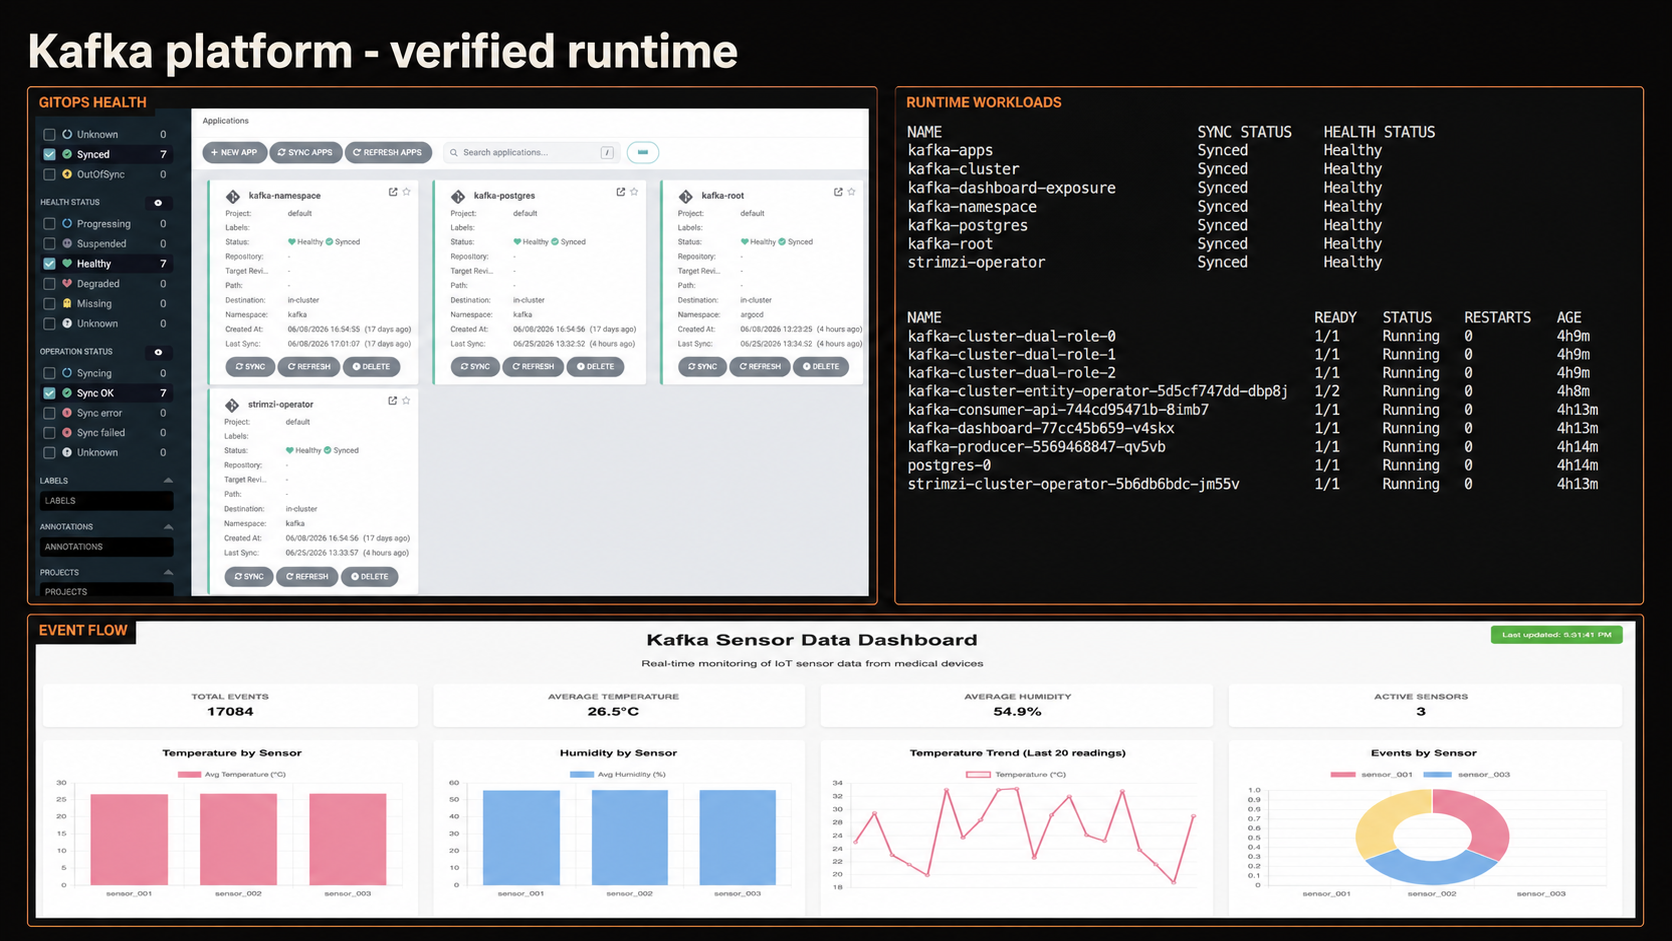Refresh the kafka-root application
Screen dimensions: 1672x941
pyautogui.click(x=760, y=367)
